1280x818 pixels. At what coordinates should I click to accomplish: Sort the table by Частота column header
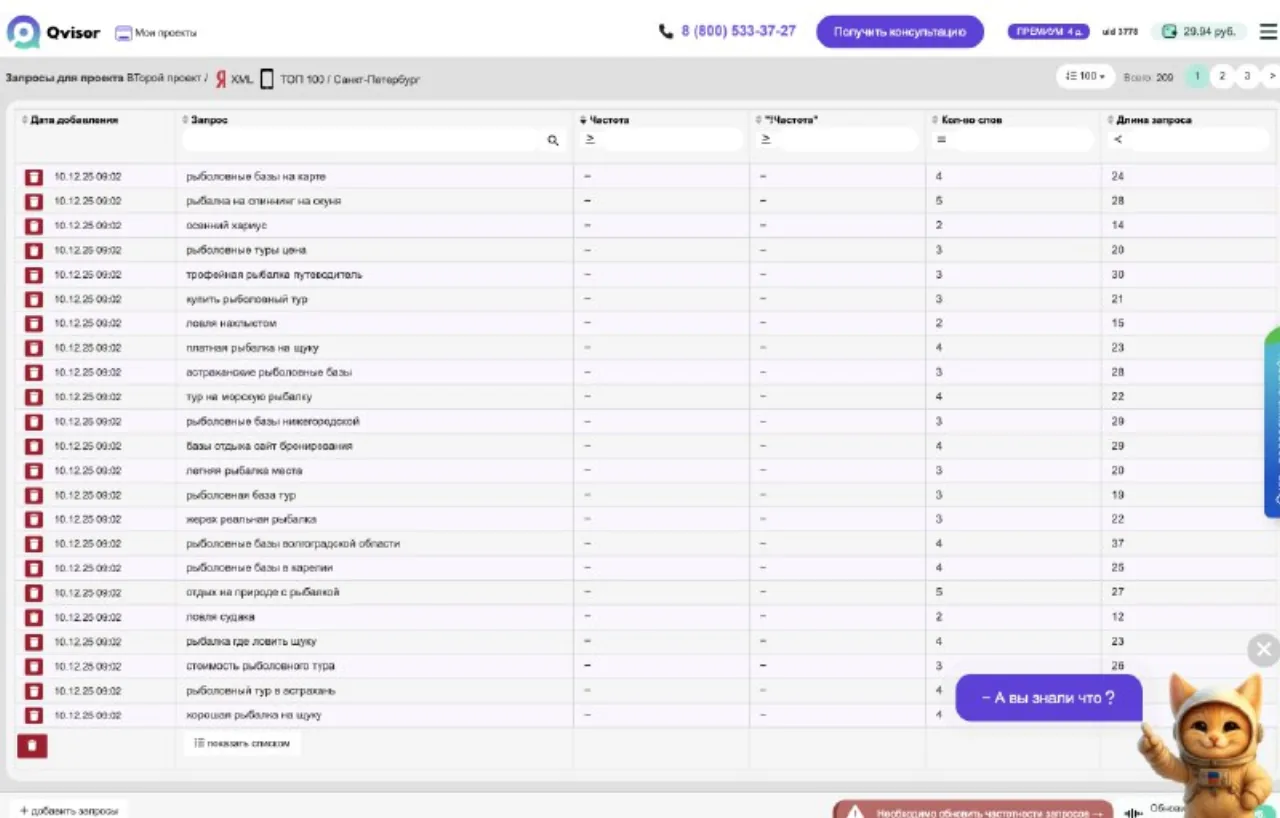coord(605,120)
